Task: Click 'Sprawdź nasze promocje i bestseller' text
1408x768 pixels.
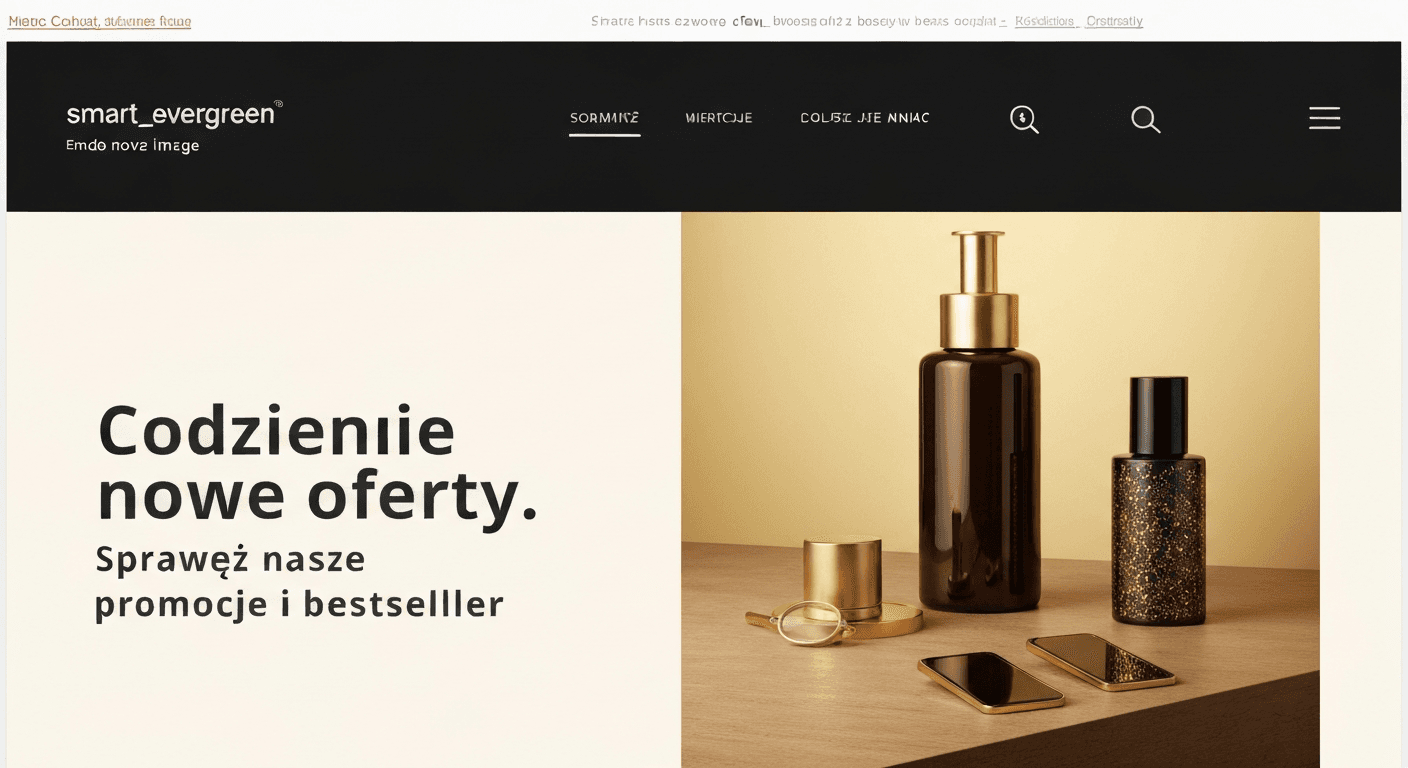Action: click(x=299, y=582)
